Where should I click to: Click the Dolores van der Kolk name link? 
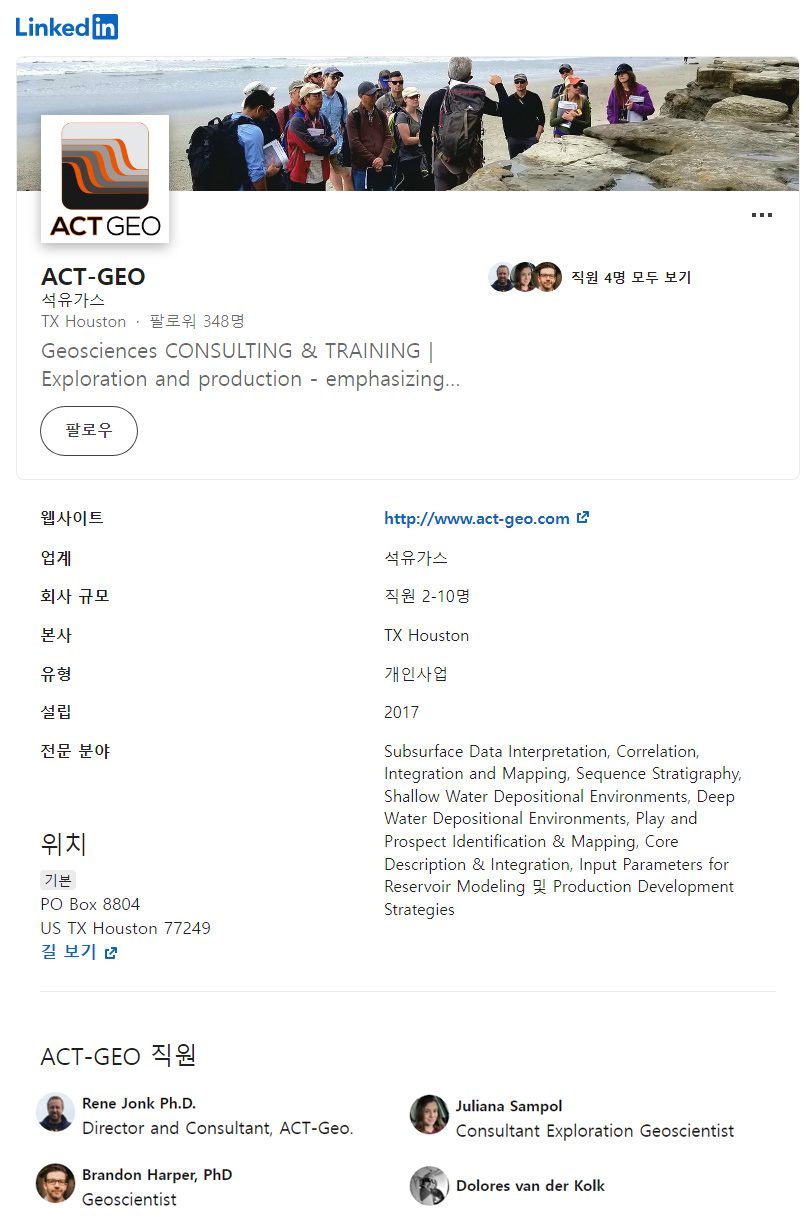(531, 1185)
